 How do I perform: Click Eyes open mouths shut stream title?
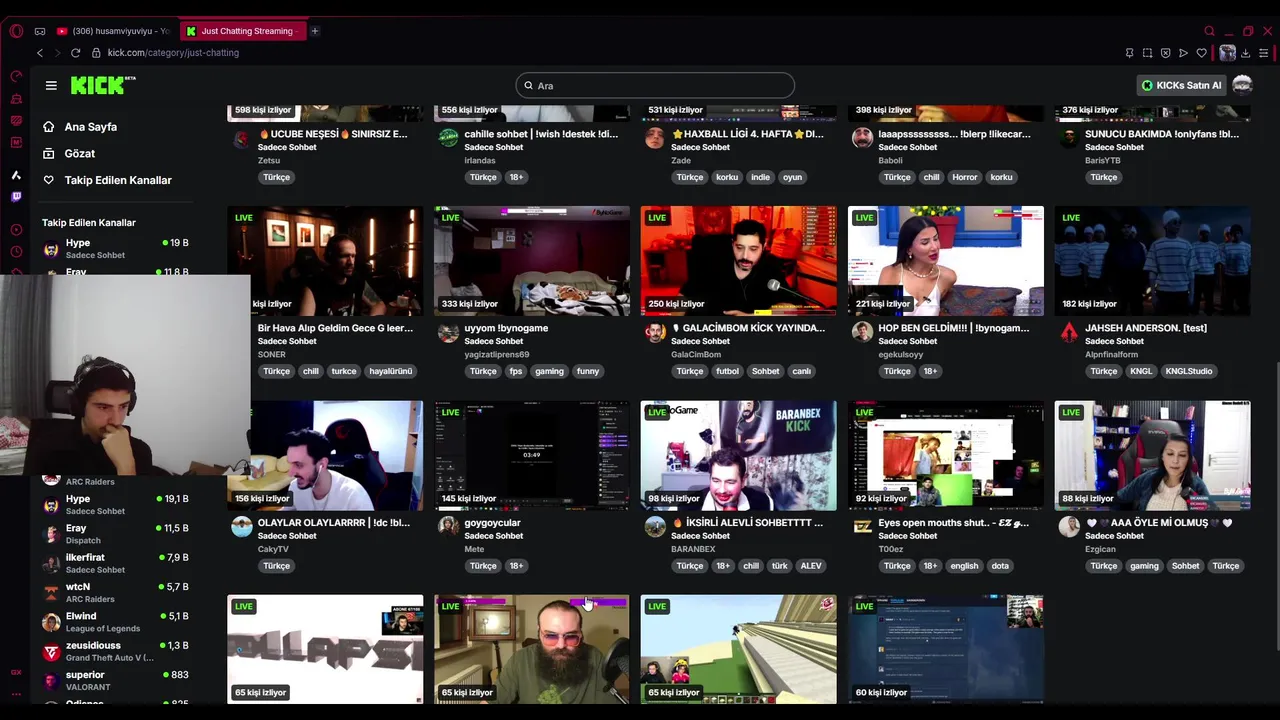click(954, 522)
